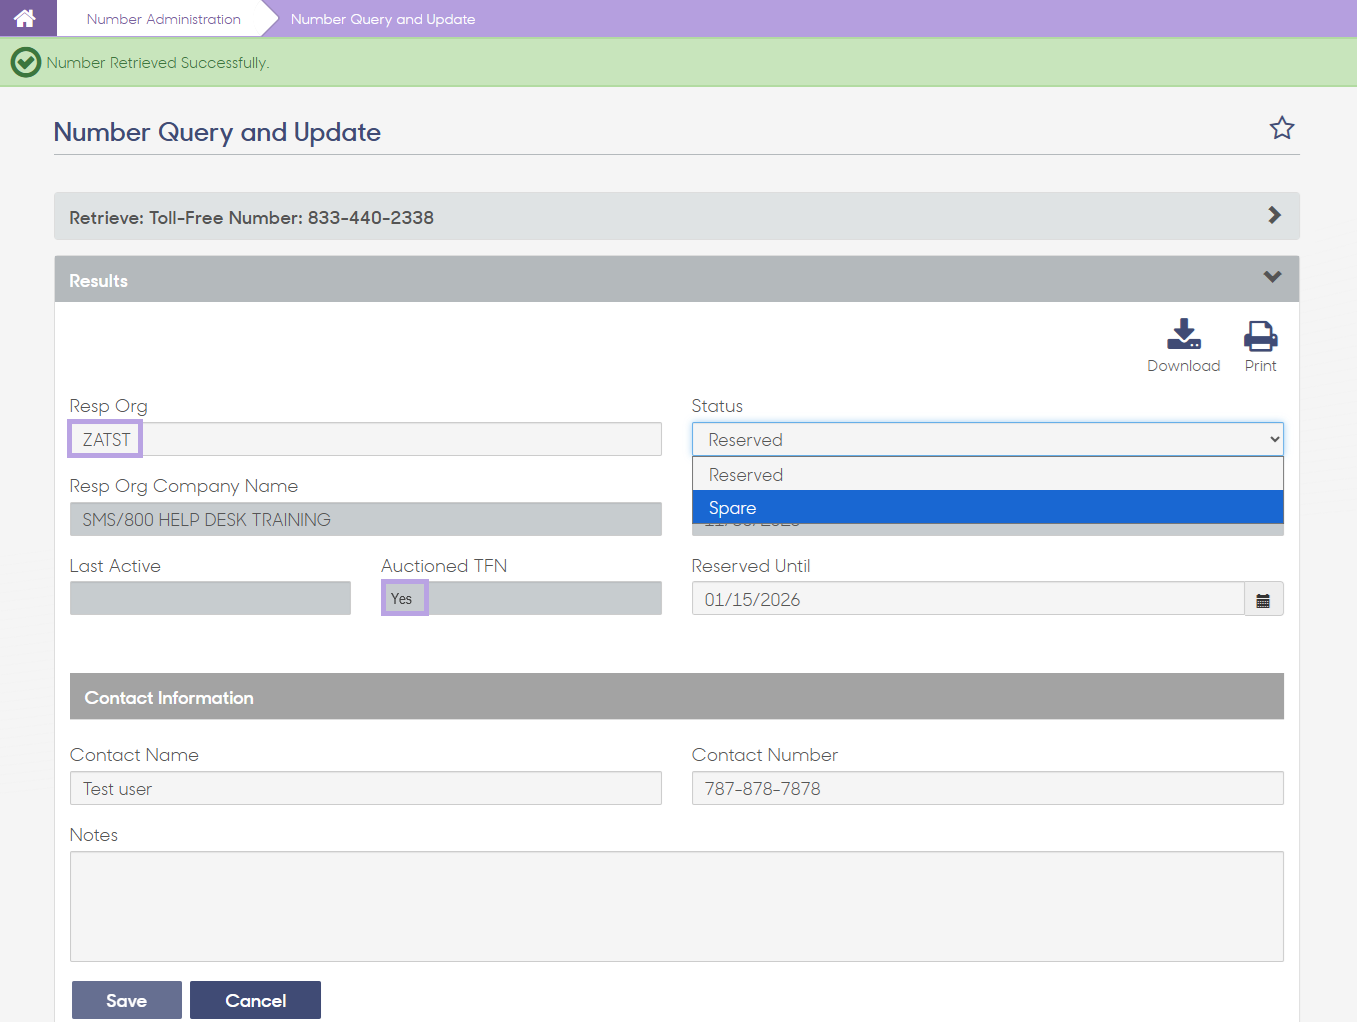Select Number Query and Update breadcrumb
This screenshot has width=1357, height=1022.
[382, 19]
